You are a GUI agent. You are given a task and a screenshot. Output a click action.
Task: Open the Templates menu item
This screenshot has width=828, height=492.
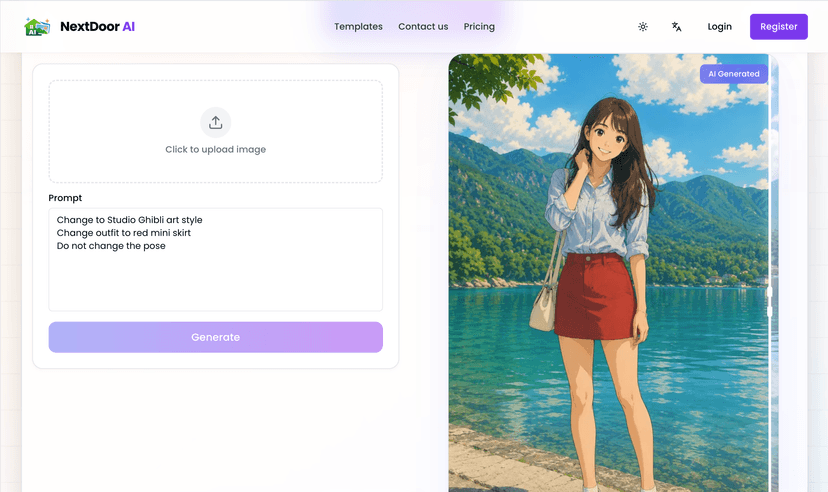[358, 26]
